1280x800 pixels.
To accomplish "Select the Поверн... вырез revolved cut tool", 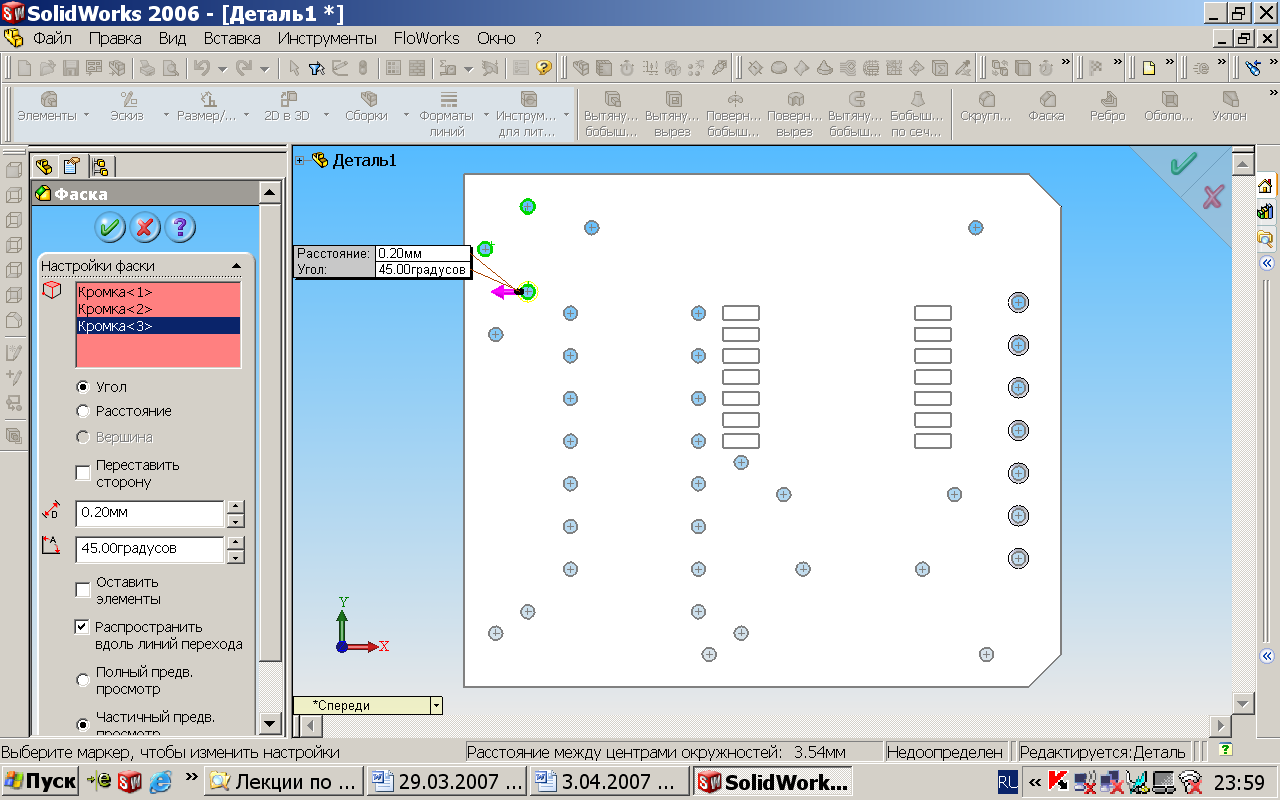I will tap(795, 114).
